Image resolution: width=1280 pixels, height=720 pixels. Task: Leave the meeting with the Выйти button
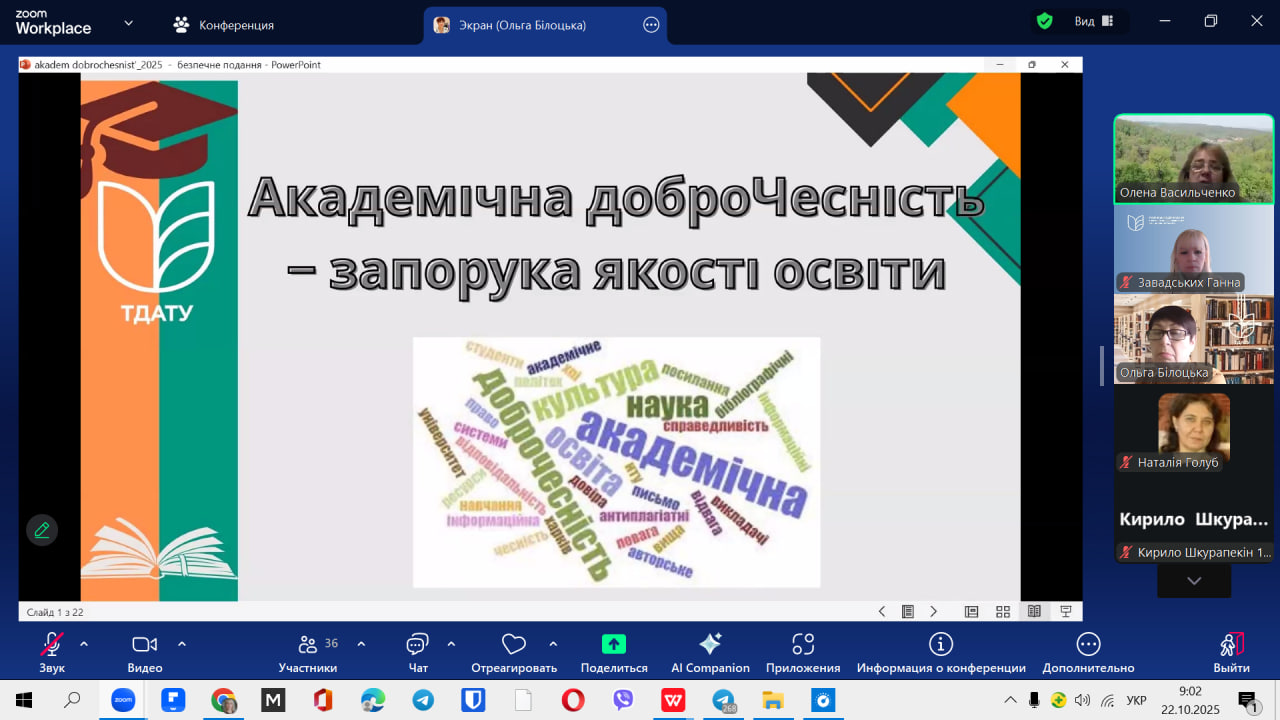coord(1231,652)
